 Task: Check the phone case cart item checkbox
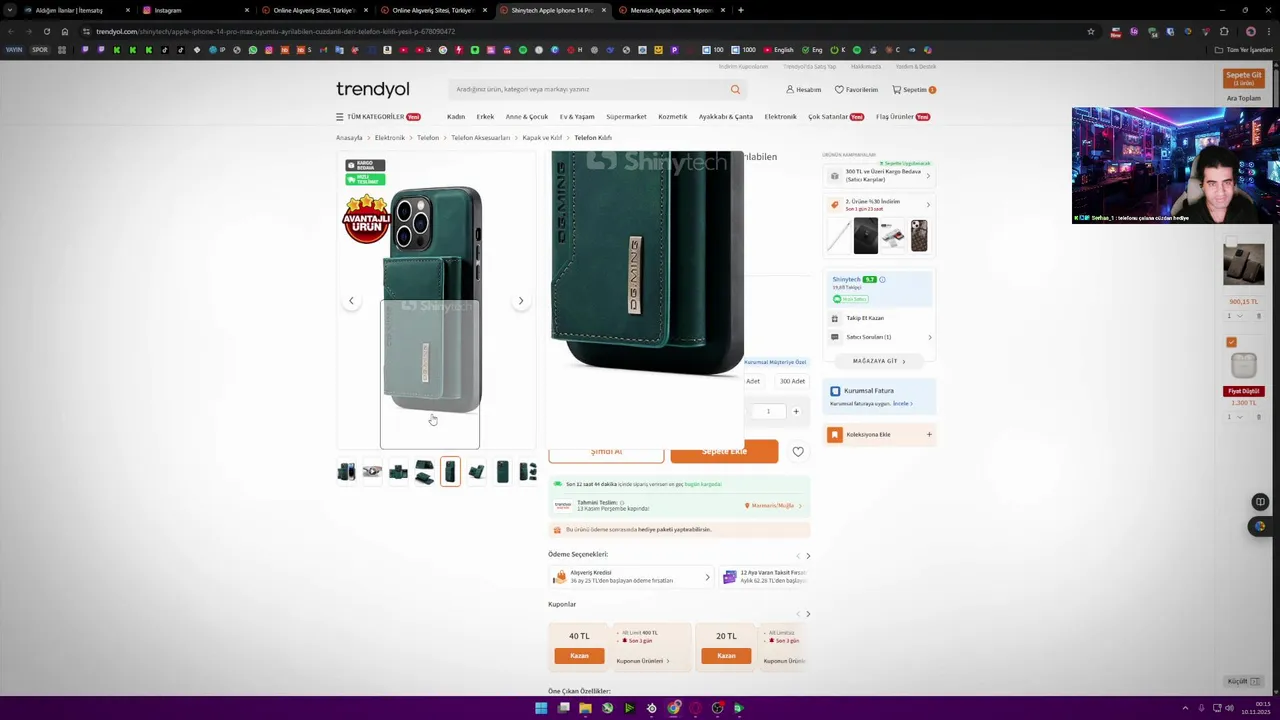coord(1231,241)
